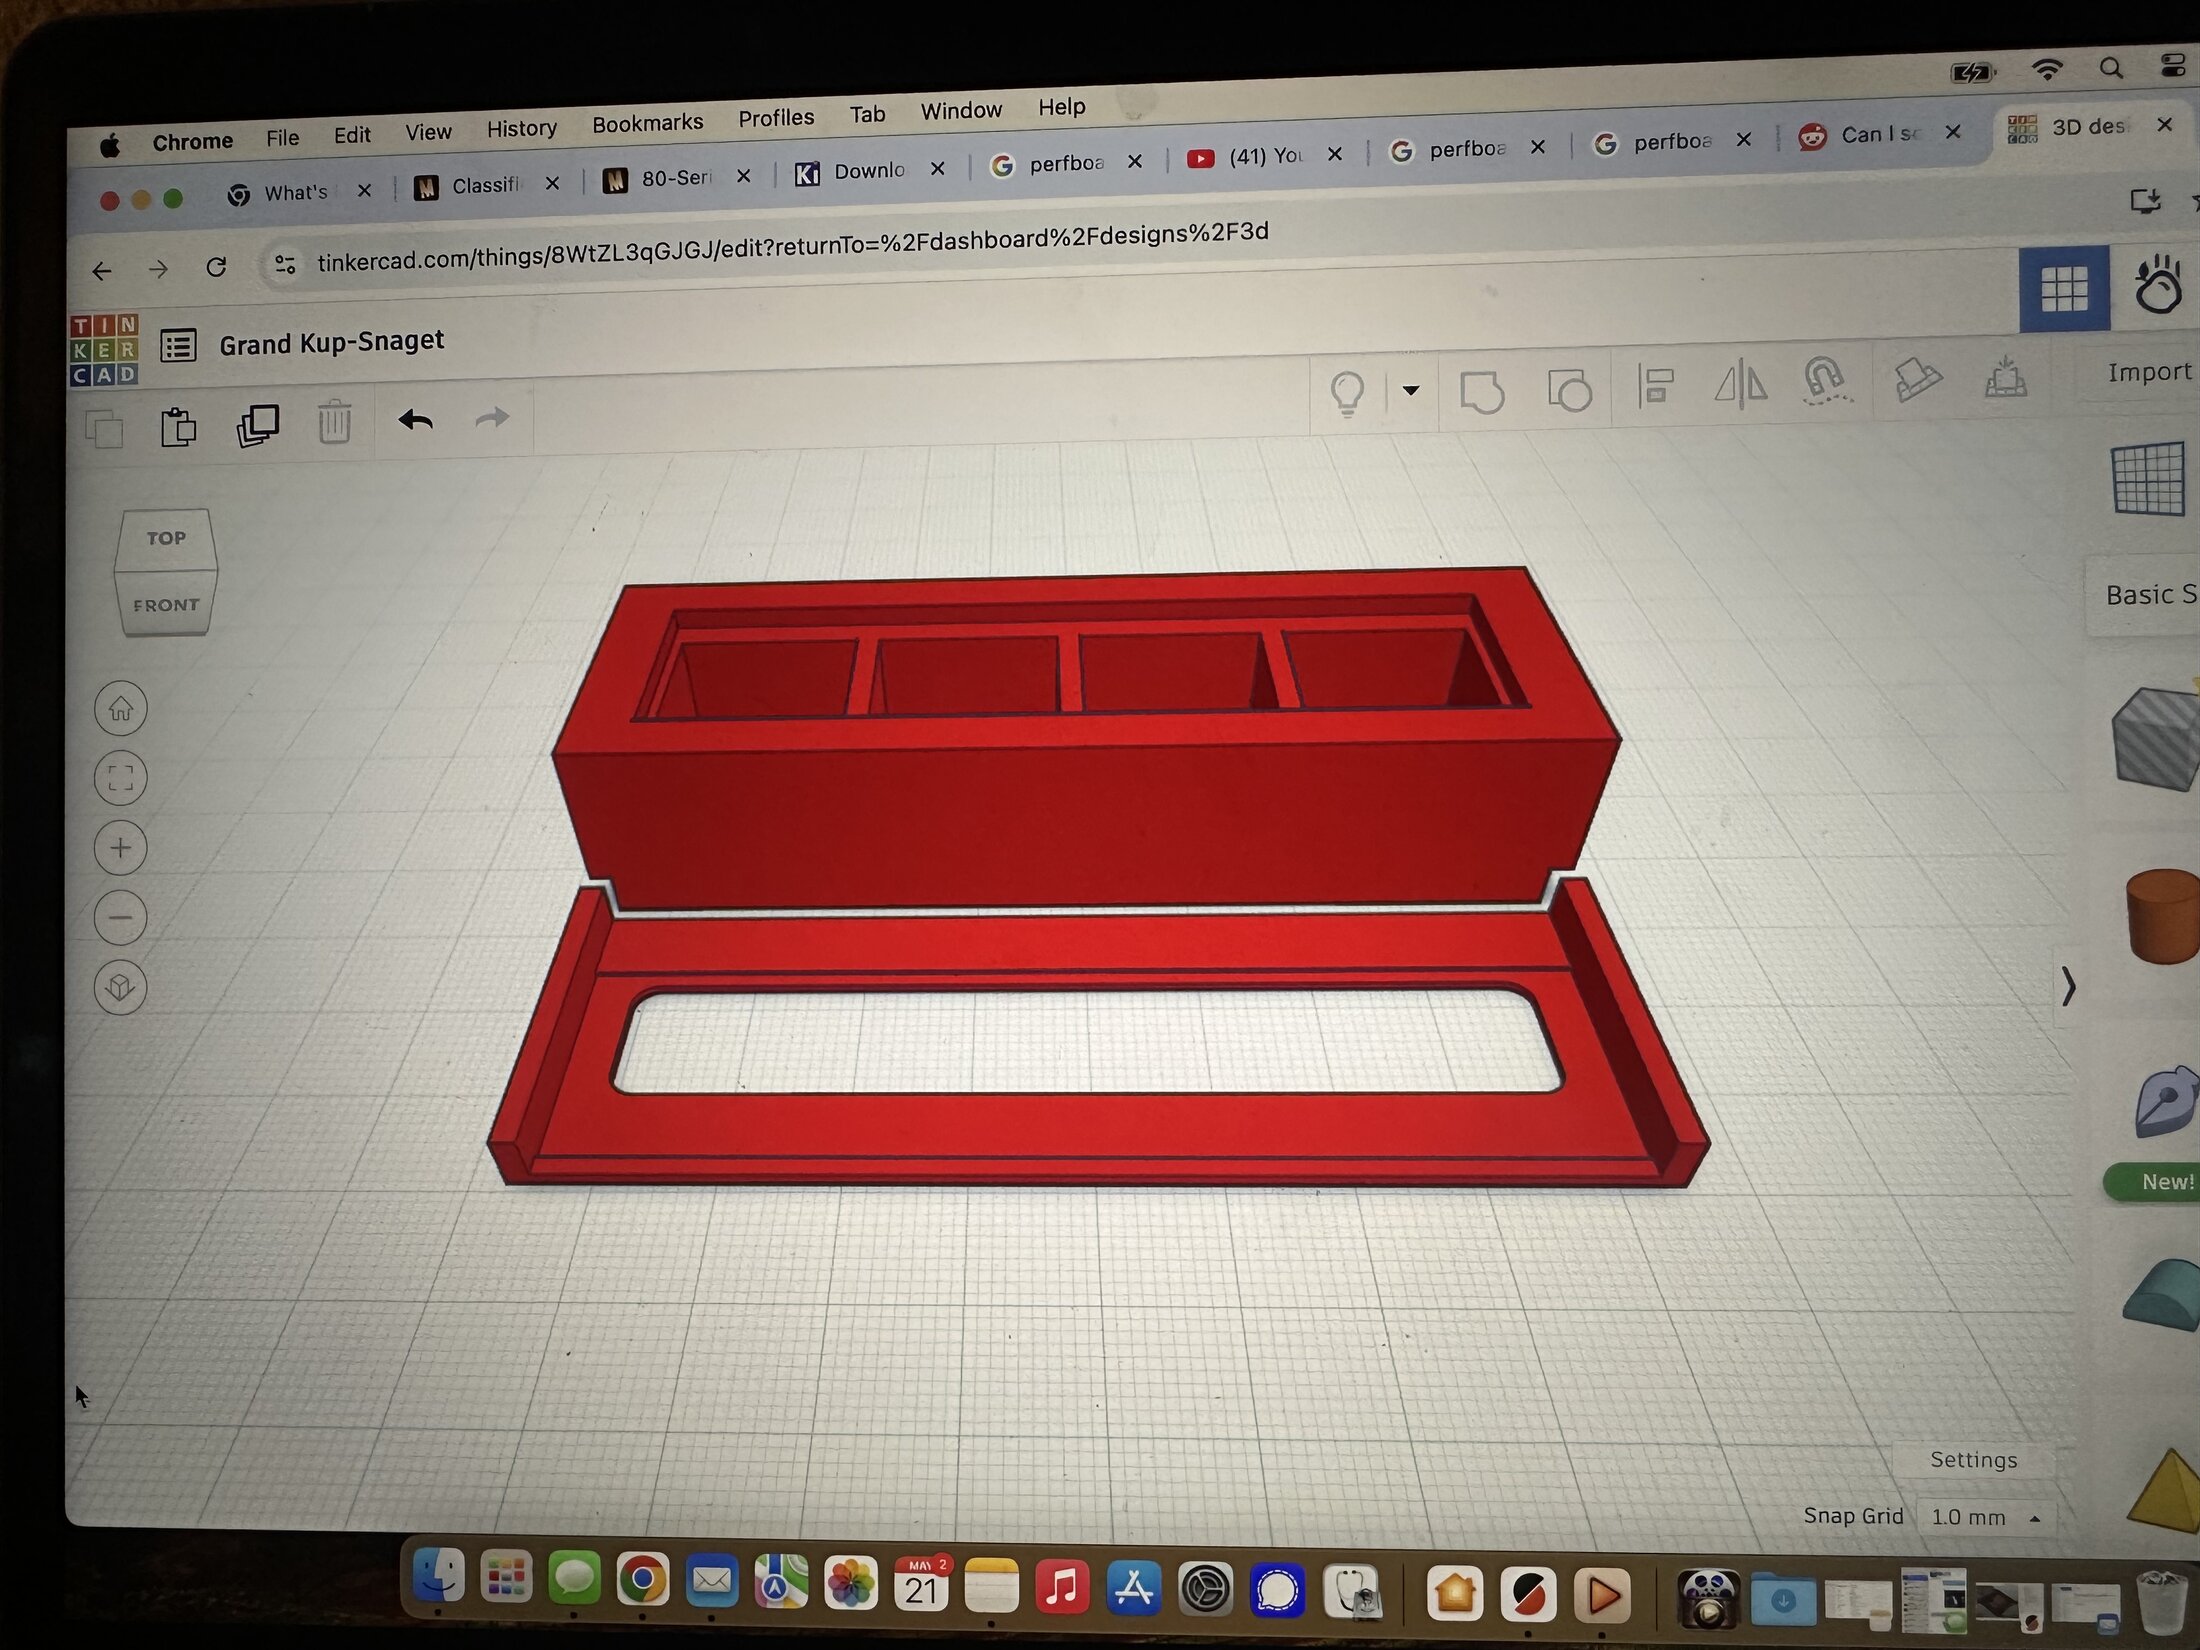Open the Bookmarks menu
This screenshot has height=1650, width=2200.
pyautogui.click(x=647, y=123)
